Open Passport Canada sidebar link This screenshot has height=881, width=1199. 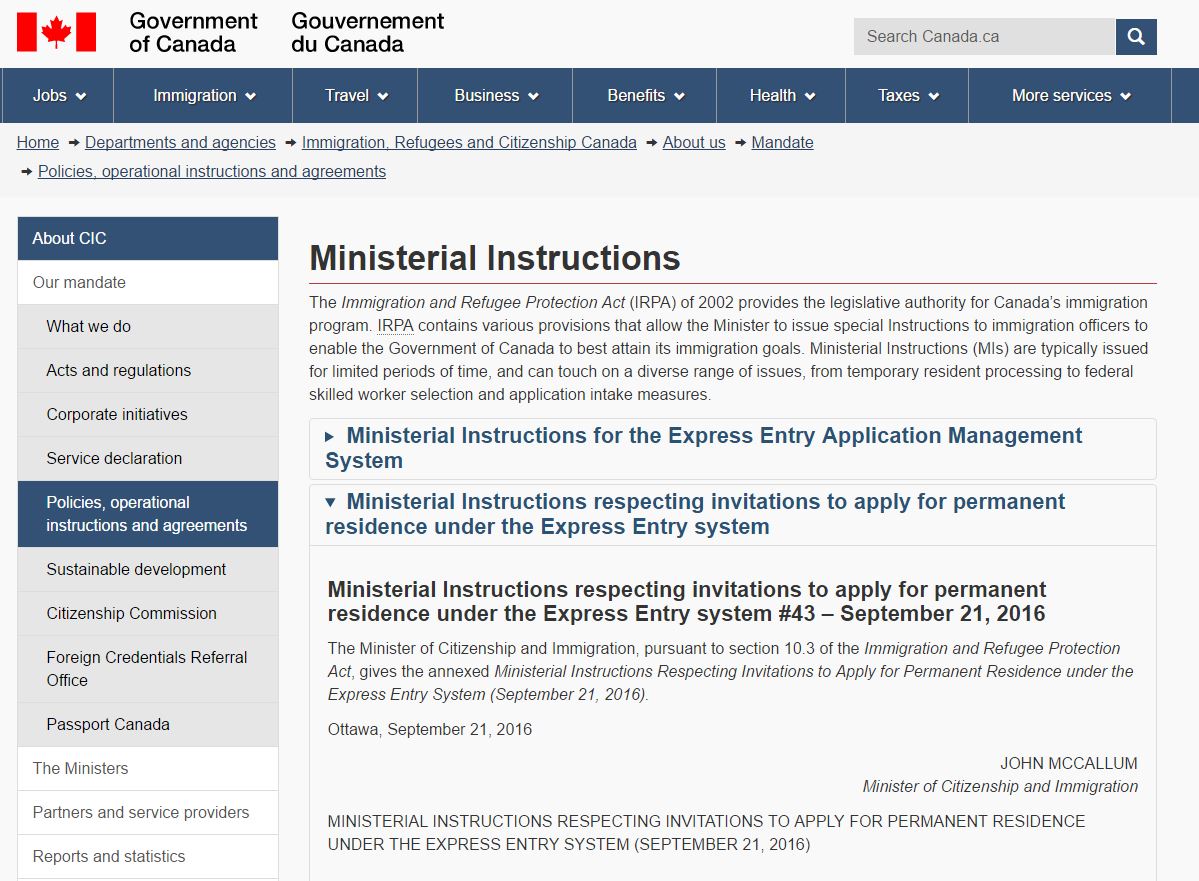[108, 725]
